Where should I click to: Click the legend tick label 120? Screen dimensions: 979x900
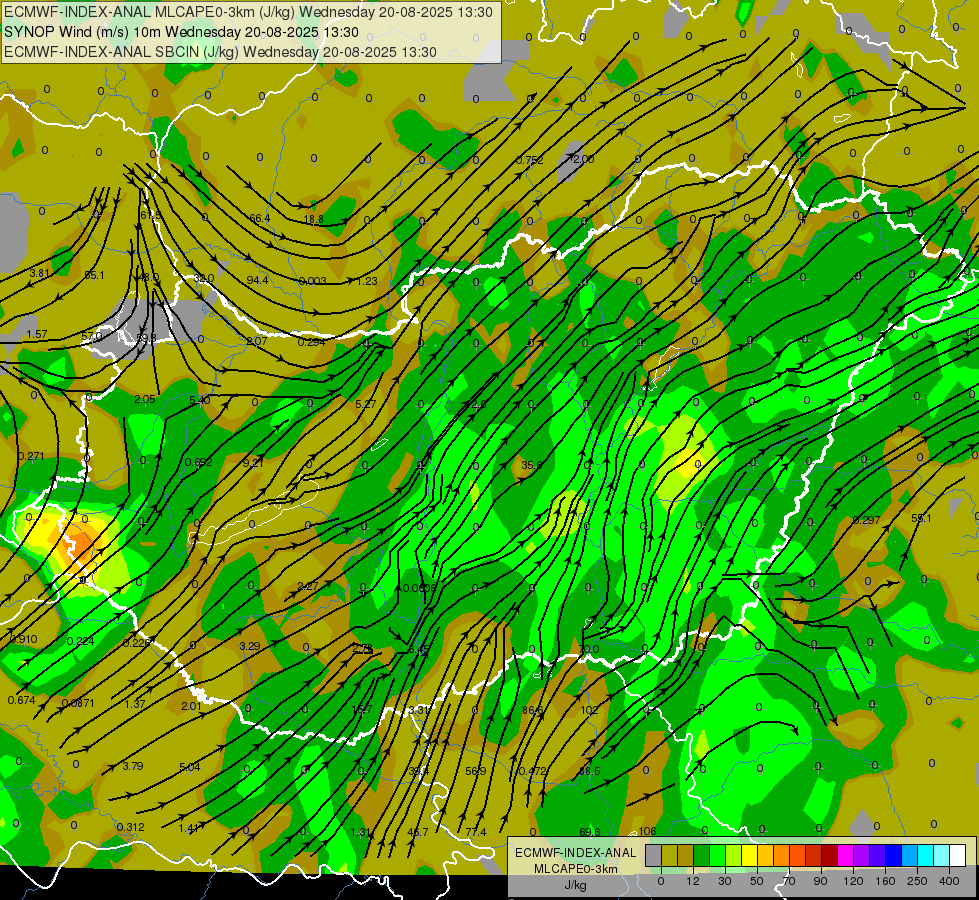click(x=853, y=881)
